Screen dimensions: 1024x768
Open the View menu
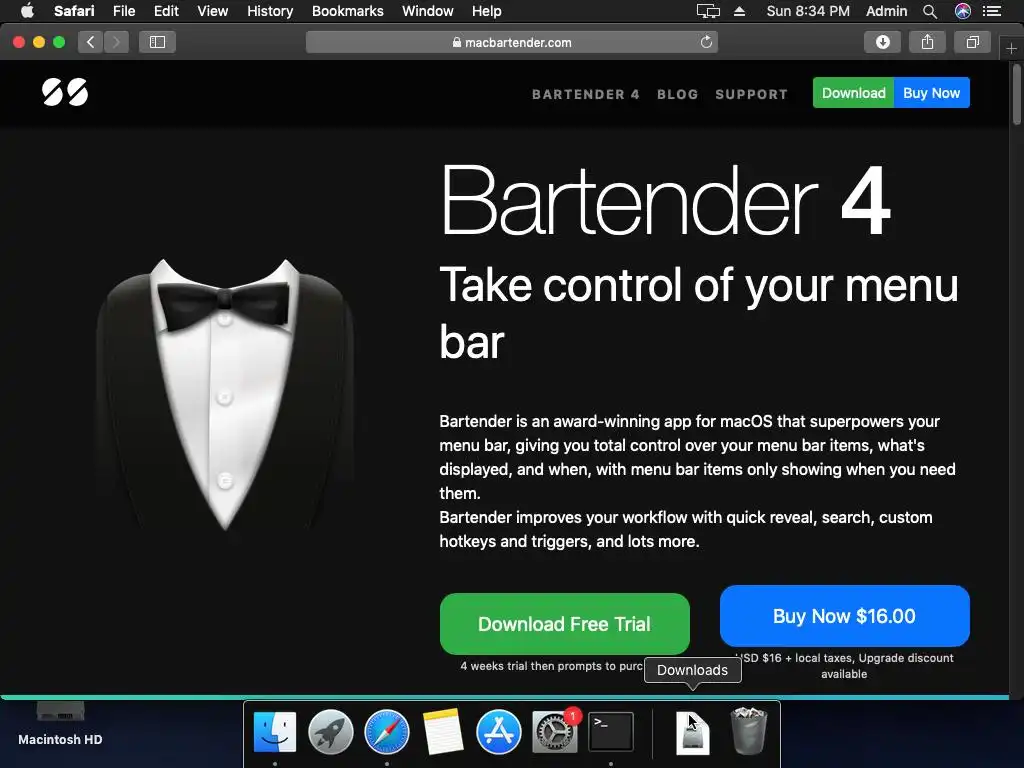click(213, 11)
